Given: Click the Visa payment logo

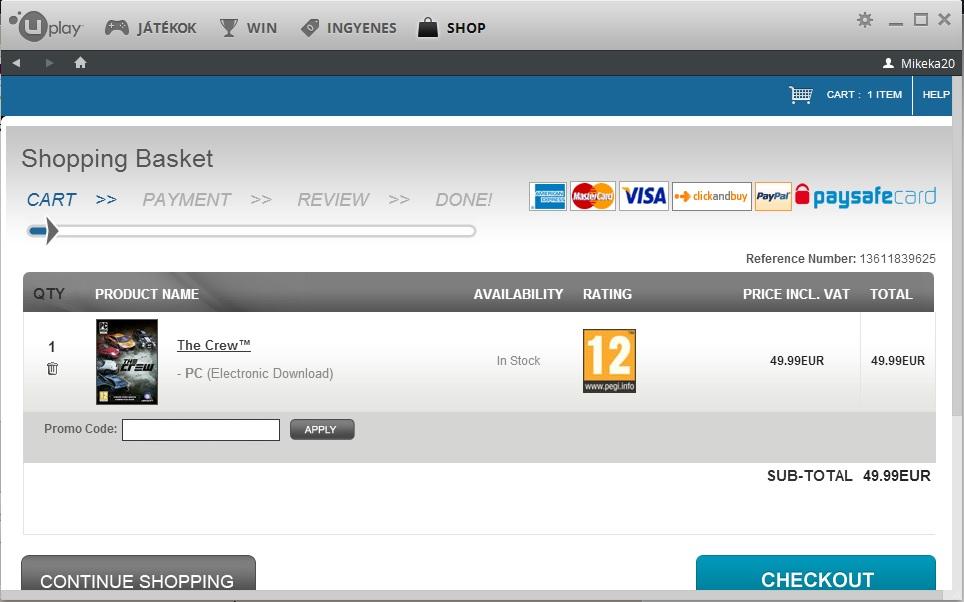Looking at the screenshot, I should pyautogui.click(x=644, y=197).
